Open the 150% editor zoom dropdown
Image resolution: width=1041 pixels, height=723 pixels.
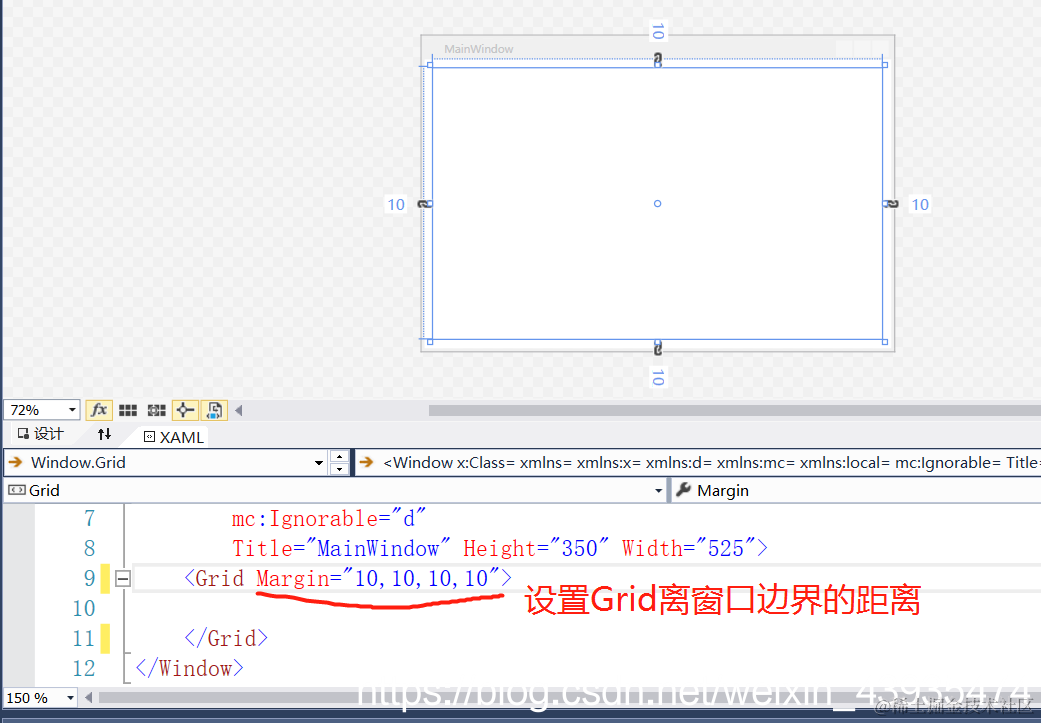tap(38, 697)
